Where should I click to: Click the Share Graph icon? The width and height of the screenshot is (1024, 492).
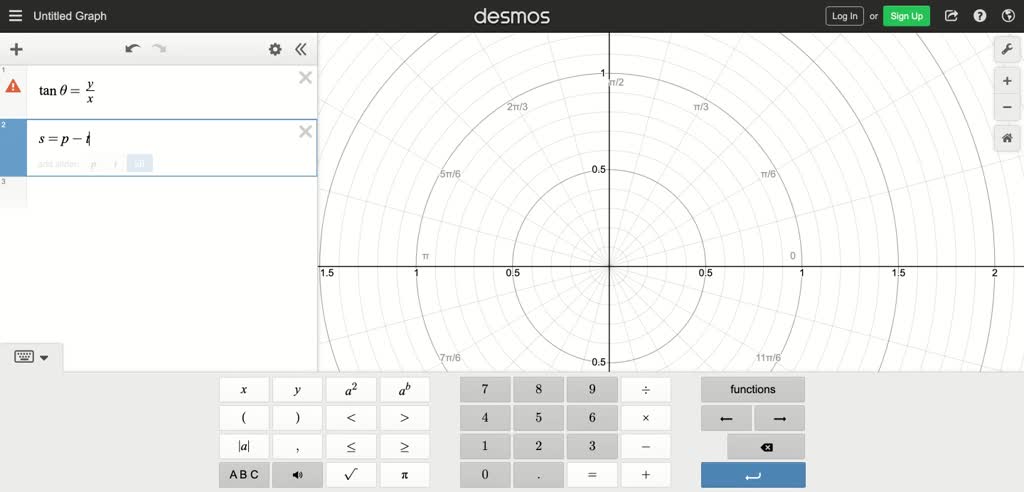951,16
